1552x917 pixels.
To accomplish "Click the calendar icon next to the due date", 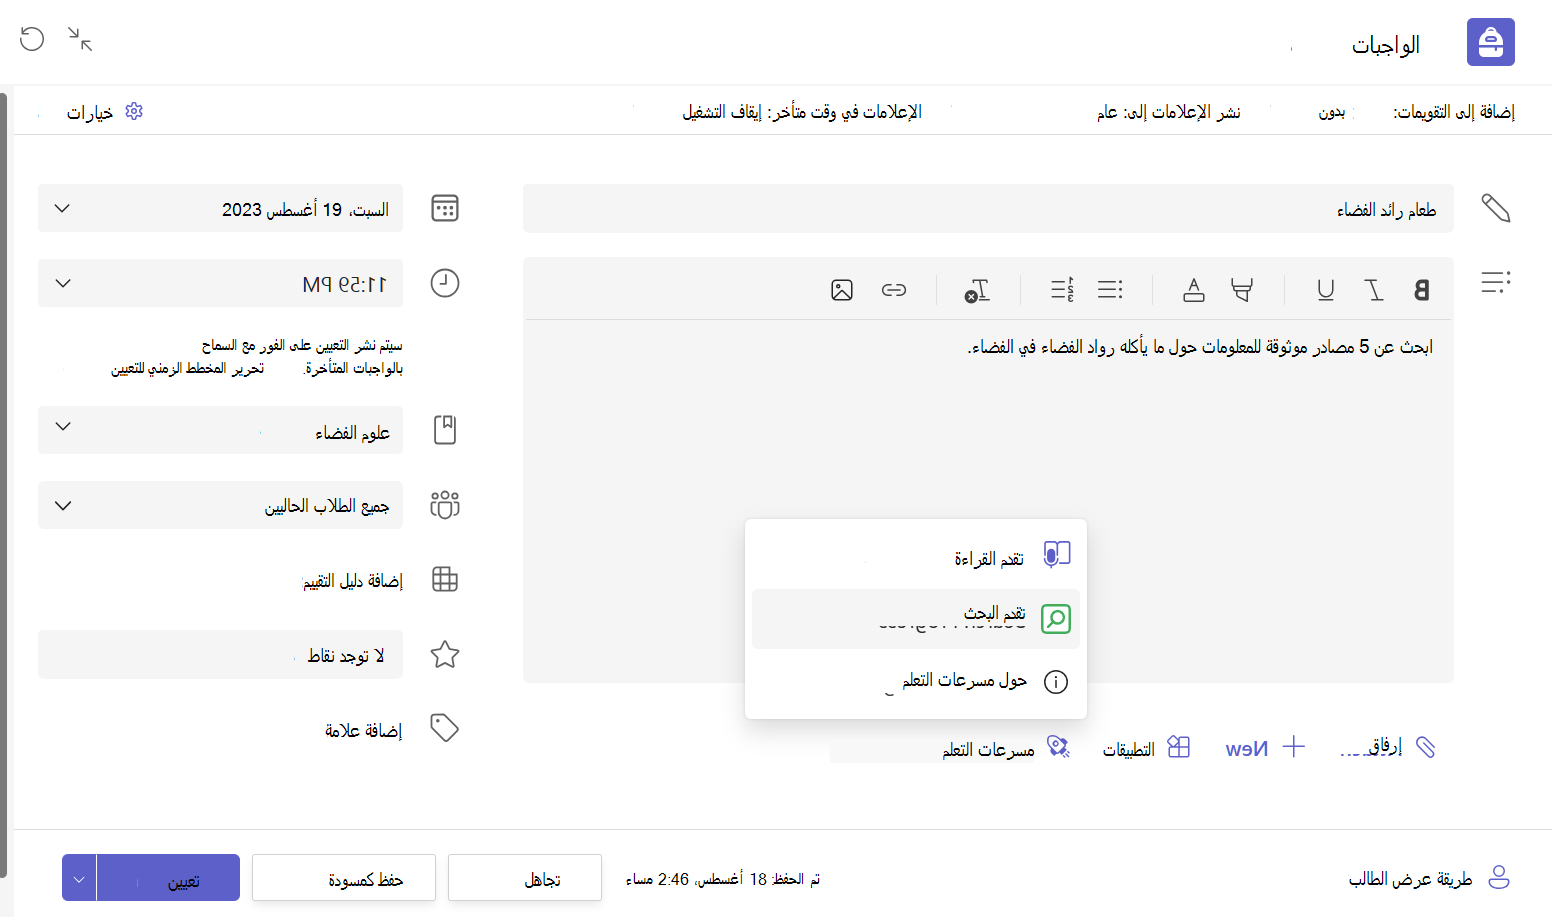I will 445,208.
